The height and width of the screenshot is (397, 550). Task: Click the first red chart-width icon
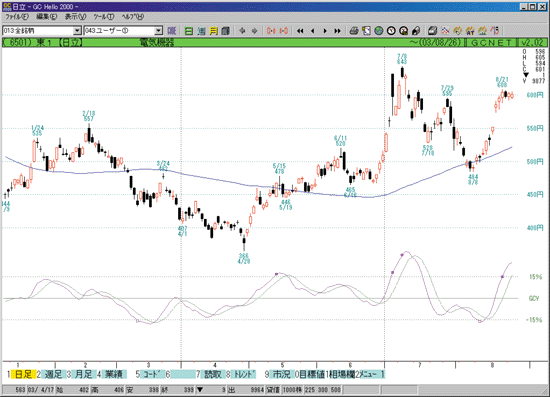[271, 31]
